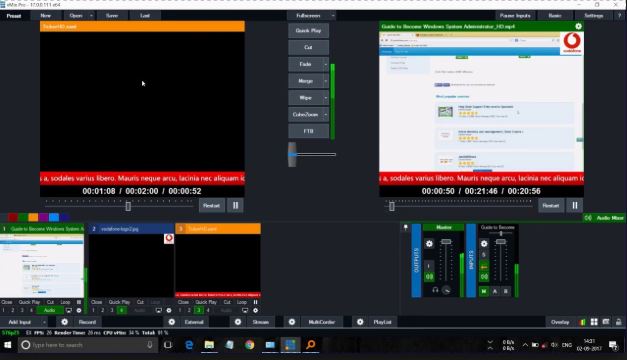
Task: Click the orange magnifier app on taskbar
Action: (311, 345)
